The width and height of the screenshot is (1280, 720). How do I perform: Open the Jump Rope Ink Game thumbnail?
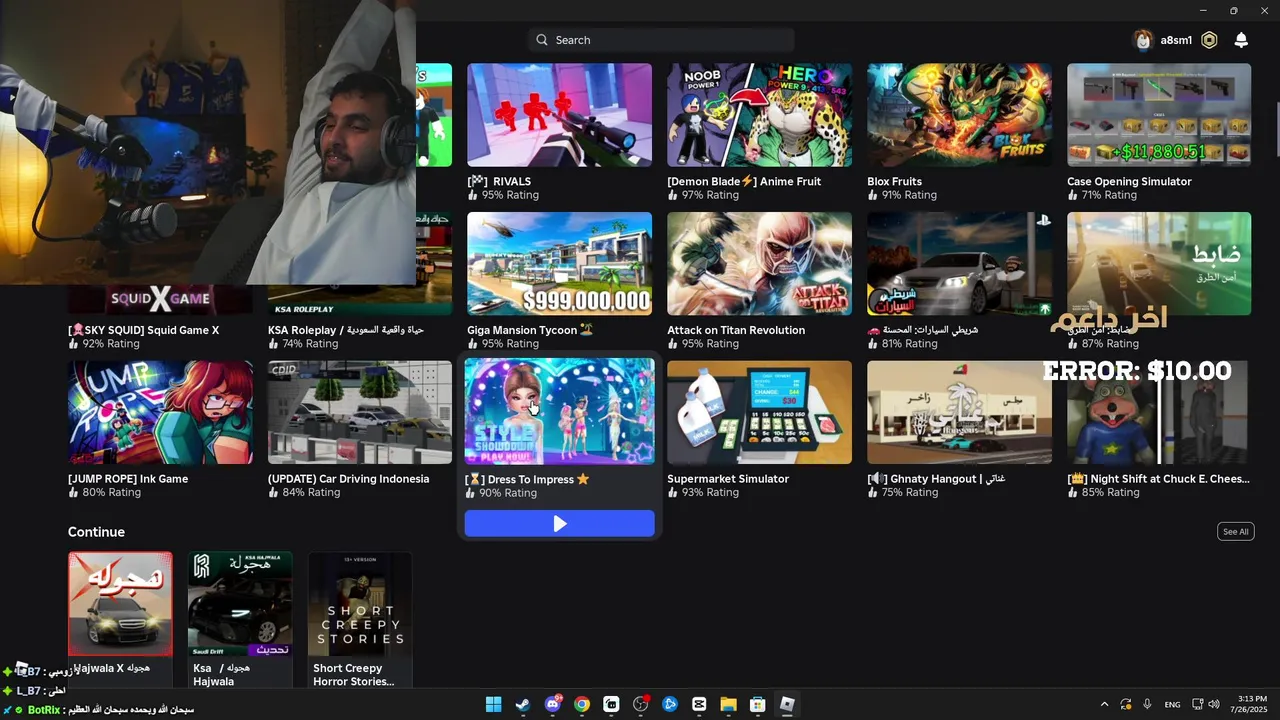[x=160, y=412]
